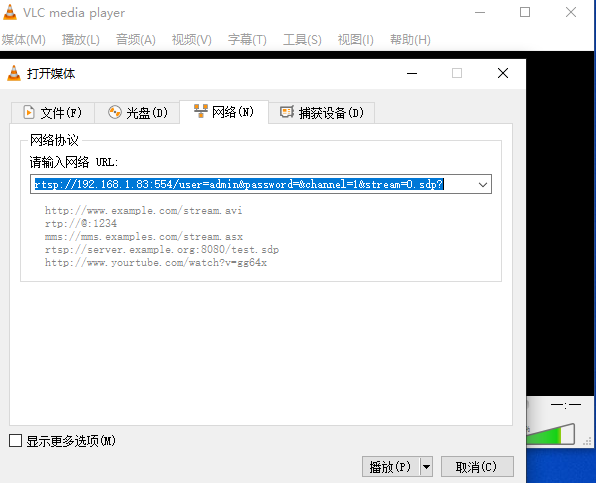Click the 播放(P) button
596x483 pixels.
[391, 467]
